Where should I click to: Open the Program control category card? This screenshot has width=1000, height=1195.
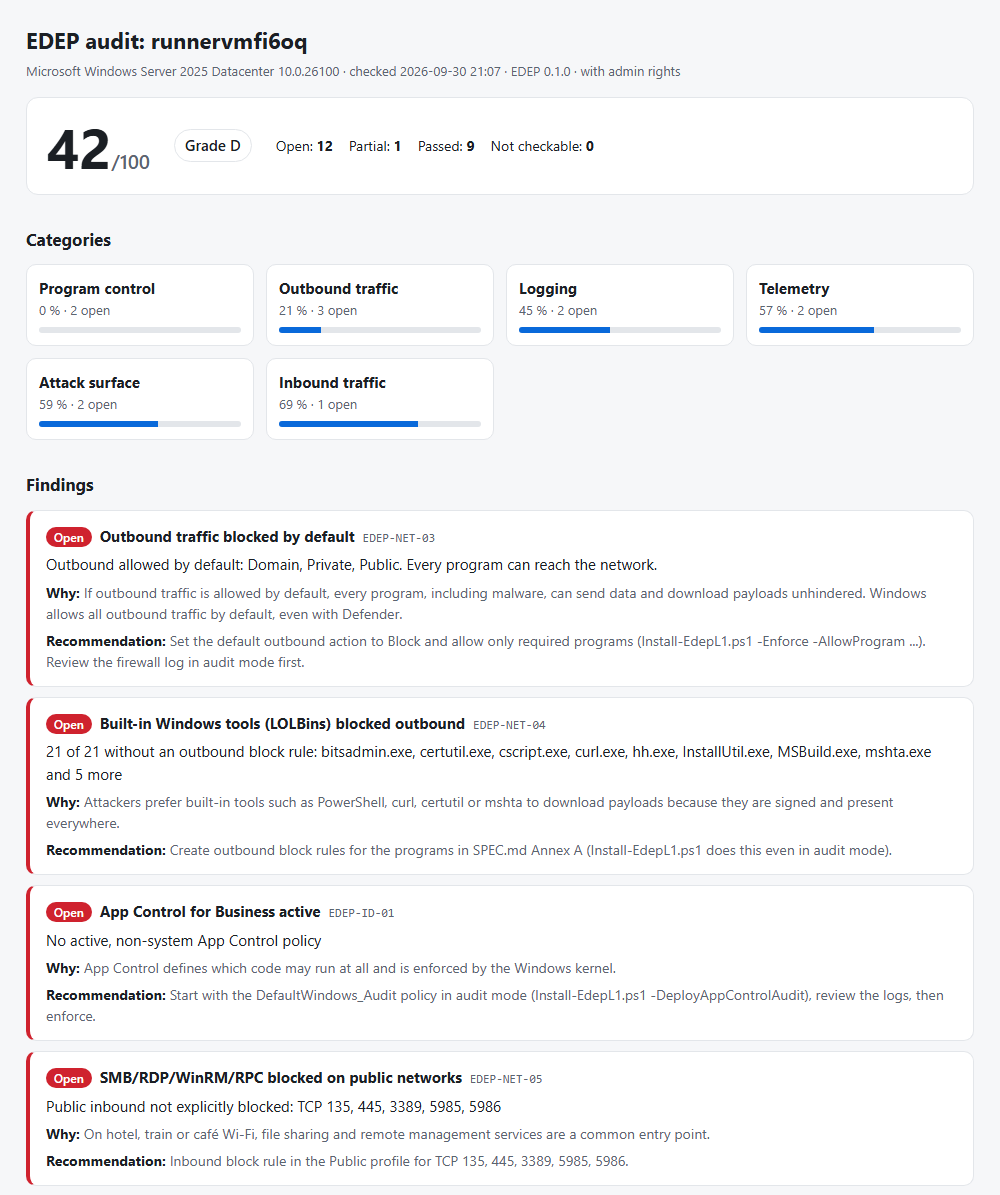click(x=140, y=305)
